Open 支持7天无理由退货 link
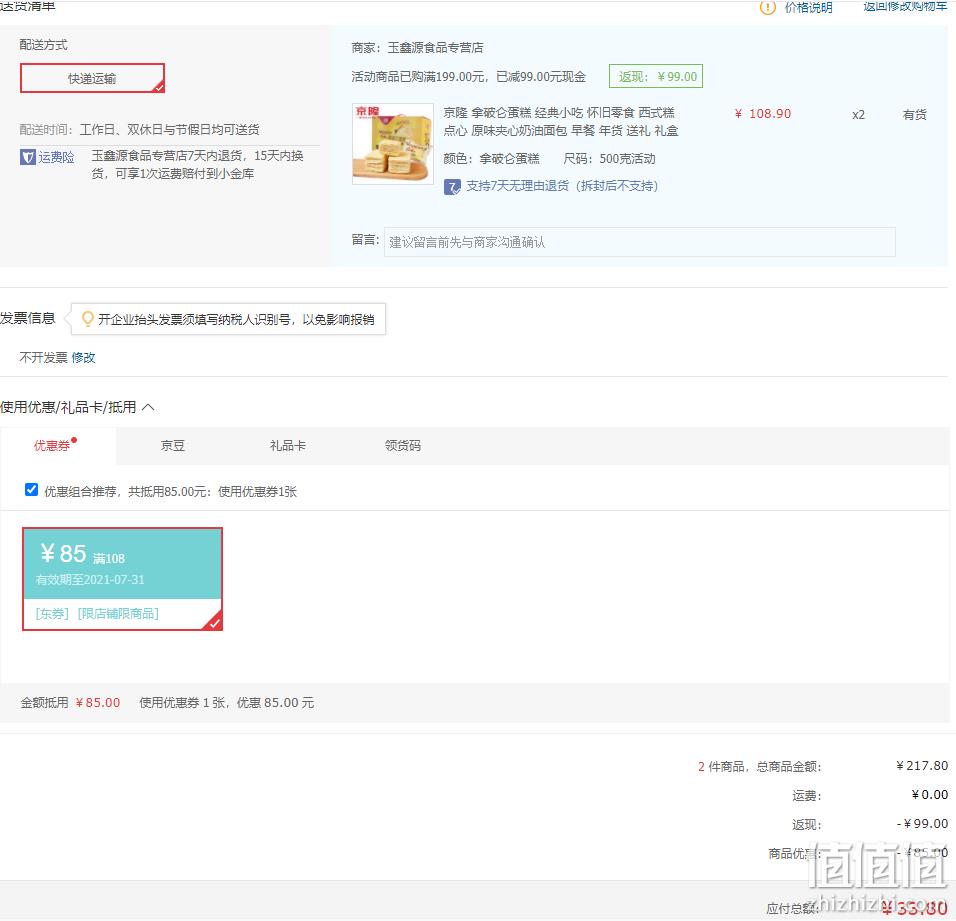This screenshot has width=956, height=921. tap(562, 186)
